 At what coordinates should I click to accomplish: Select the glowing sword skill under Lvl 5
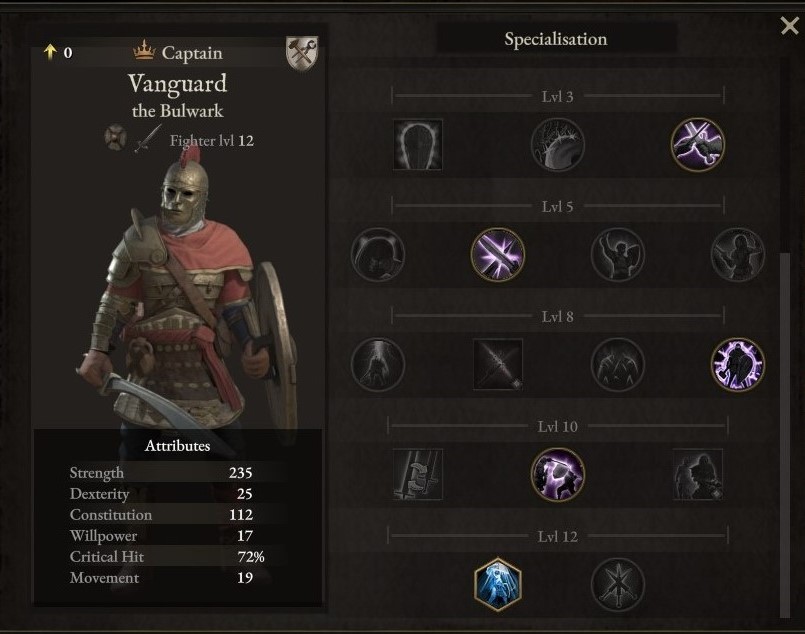pyautogui.click(x=497, y=255)
